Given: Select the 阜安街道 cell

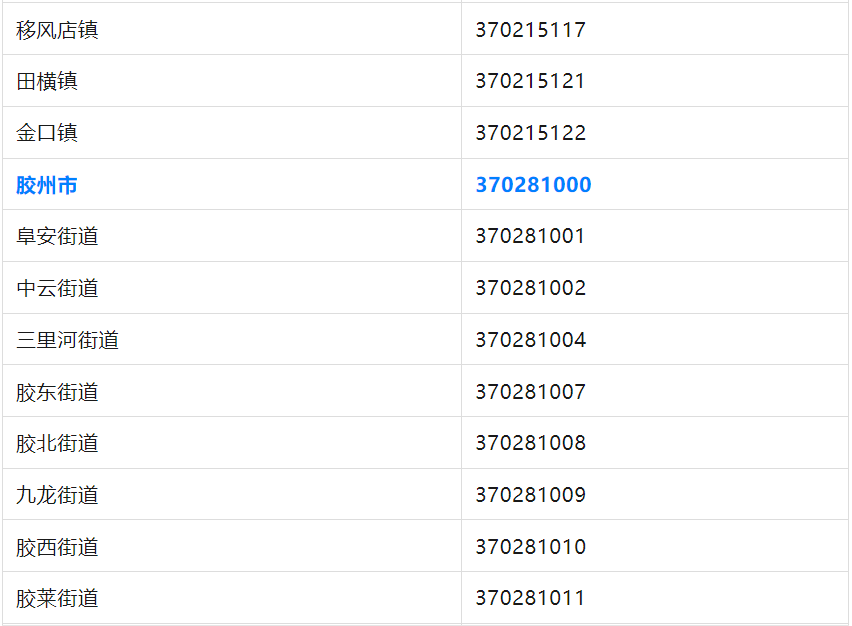Looking at the screenshot, I should pos(57,237).
